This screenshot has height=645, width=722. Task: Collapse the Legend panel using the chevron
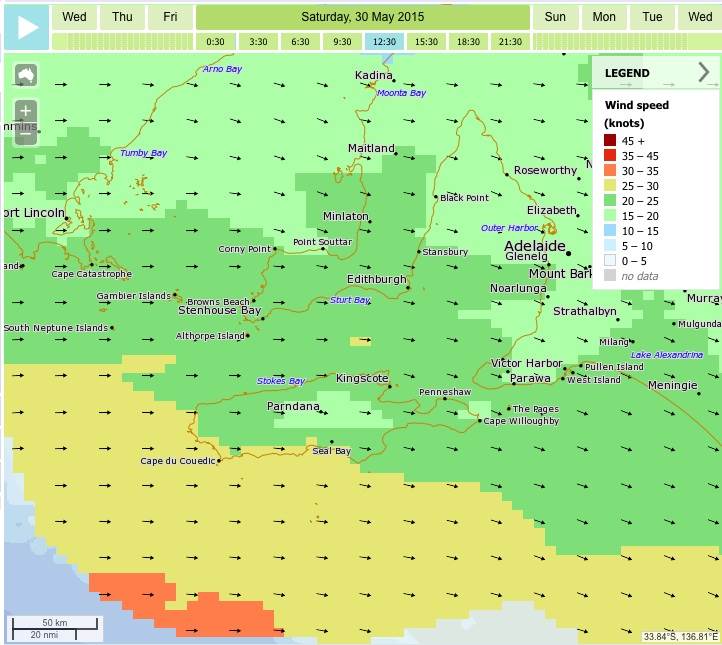[x=703, y=72]
